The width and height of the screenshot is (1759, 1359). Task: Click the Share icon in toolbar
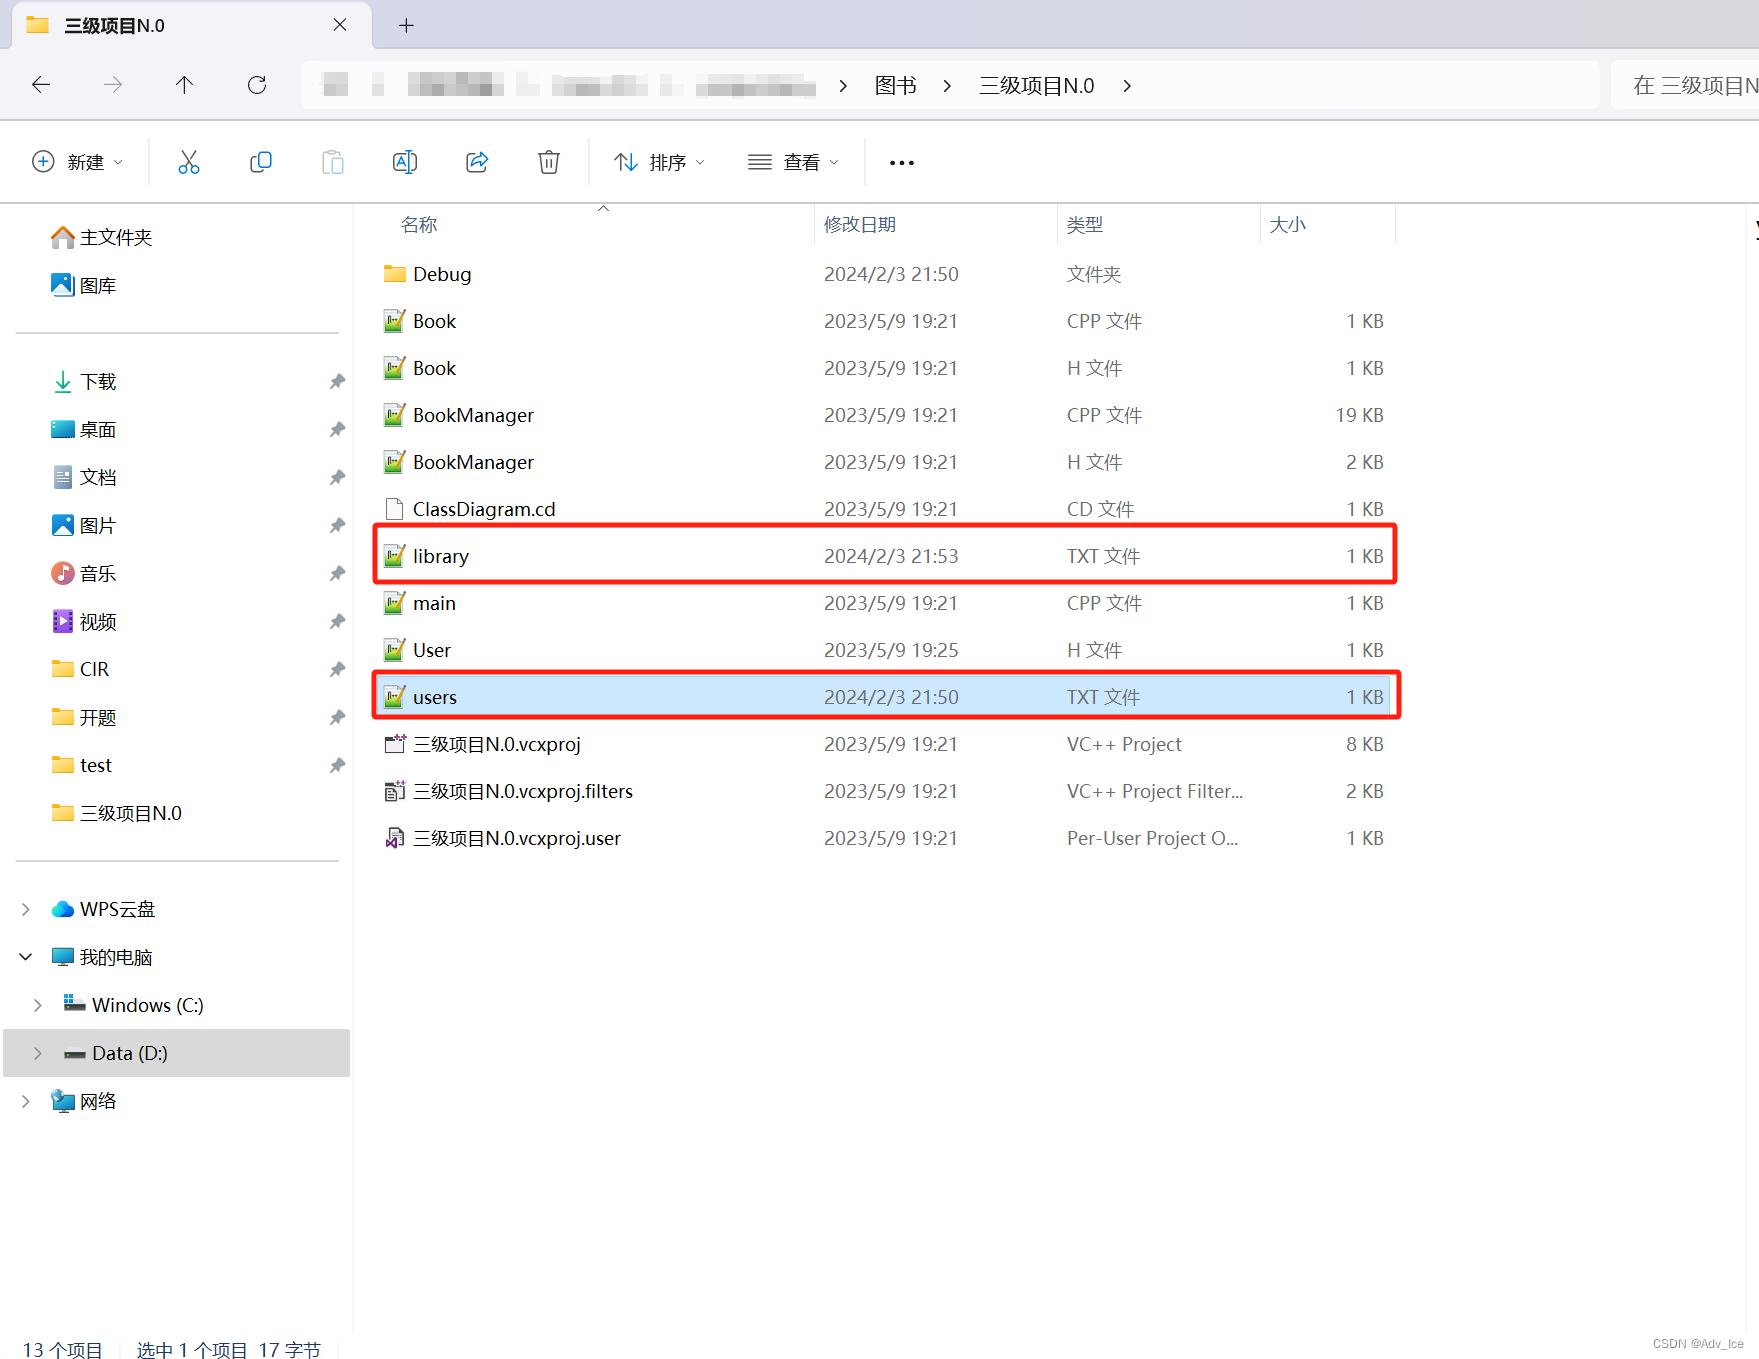click(x=477, y=162)
